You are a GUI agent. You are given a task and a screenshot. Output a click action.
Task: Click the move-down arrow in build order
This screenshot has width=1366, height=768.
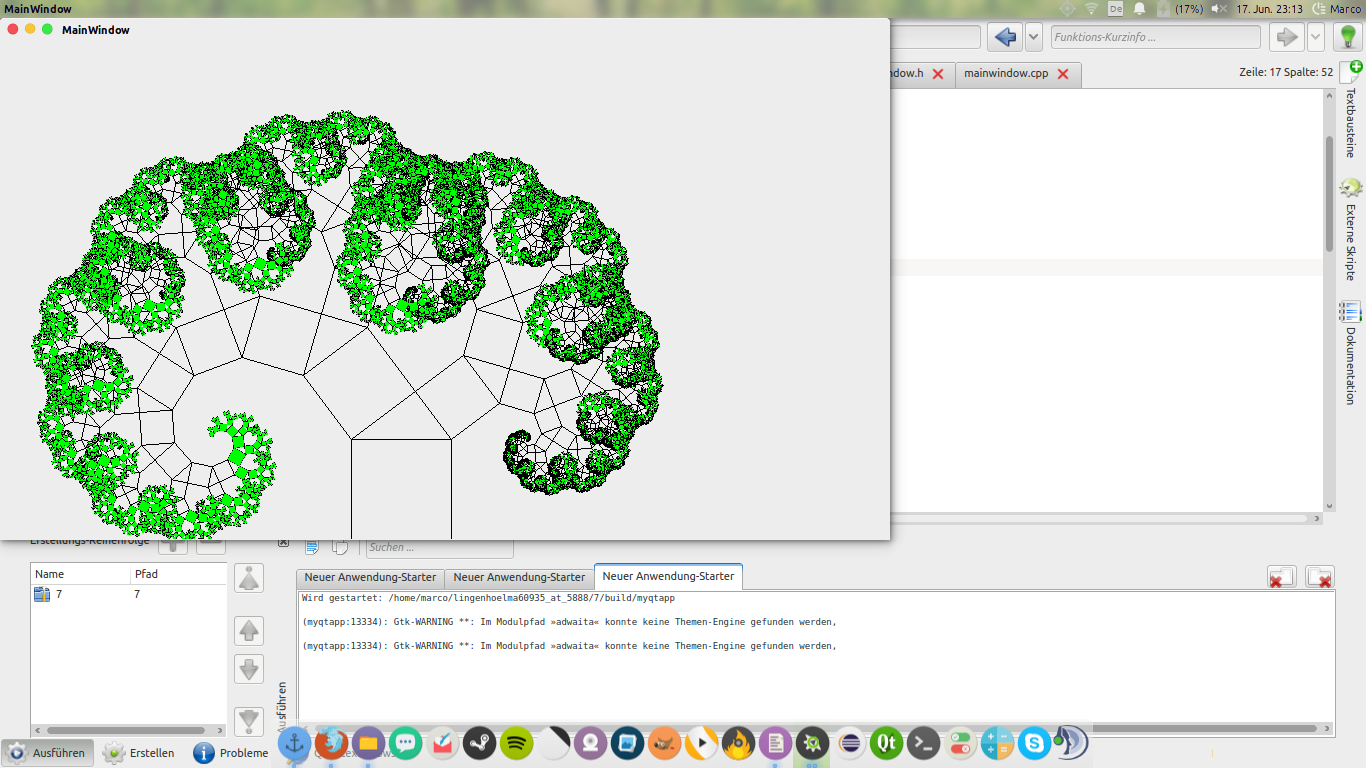pos(249,669)
